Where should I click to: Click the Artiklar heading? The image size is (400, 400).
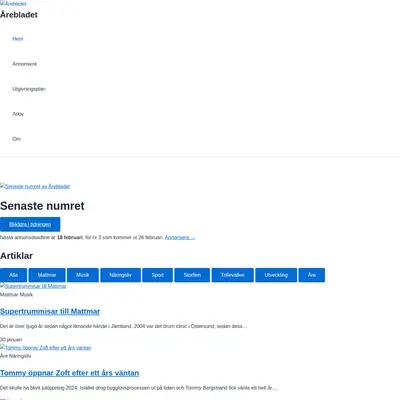point(16,256)
